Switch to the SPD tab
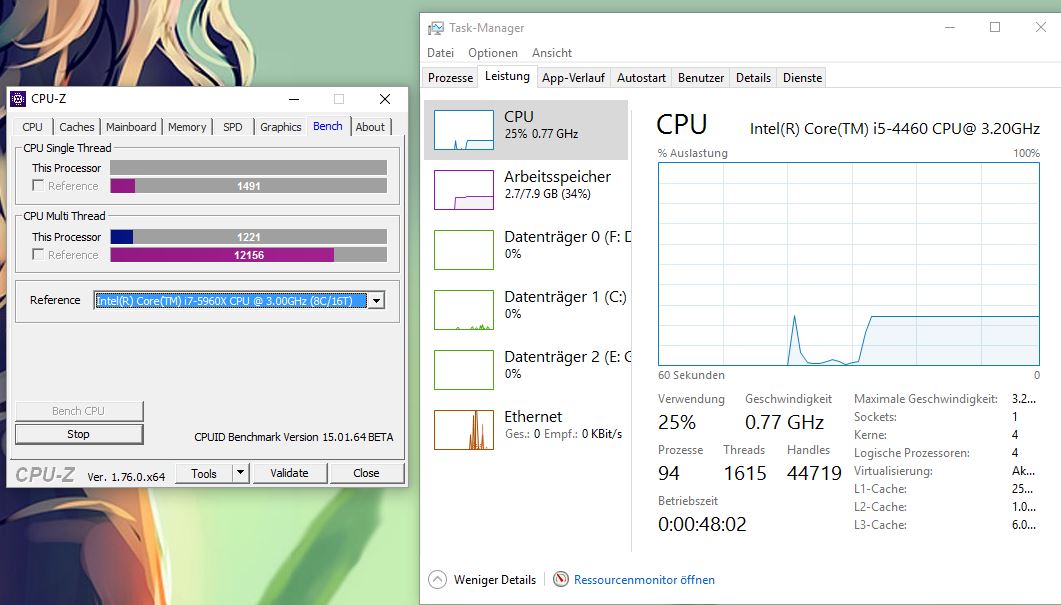 (233, 127)
